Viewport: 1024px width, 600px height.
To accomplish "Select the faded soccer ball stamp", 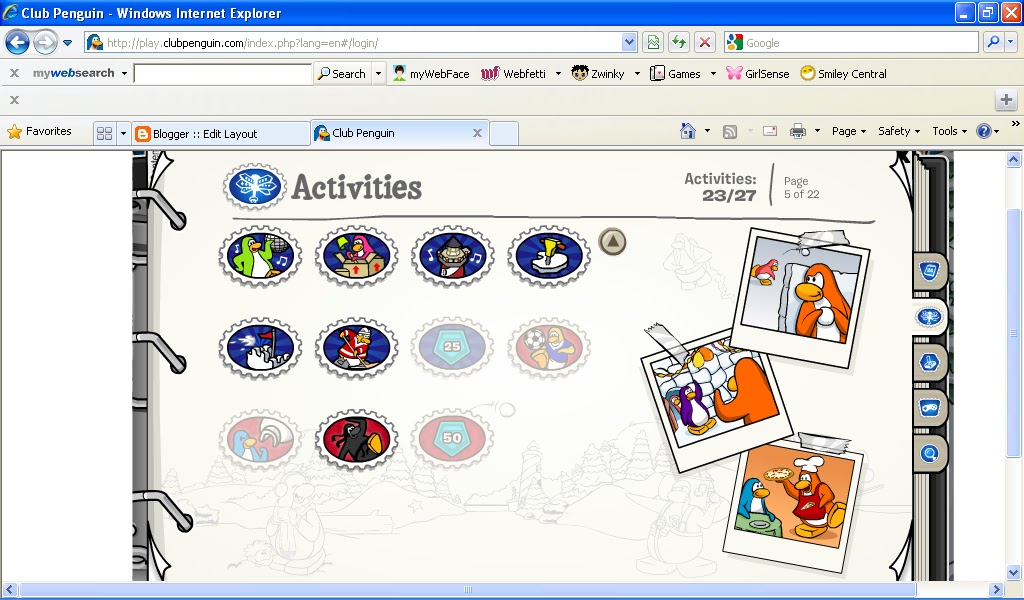I will [549, 347].
